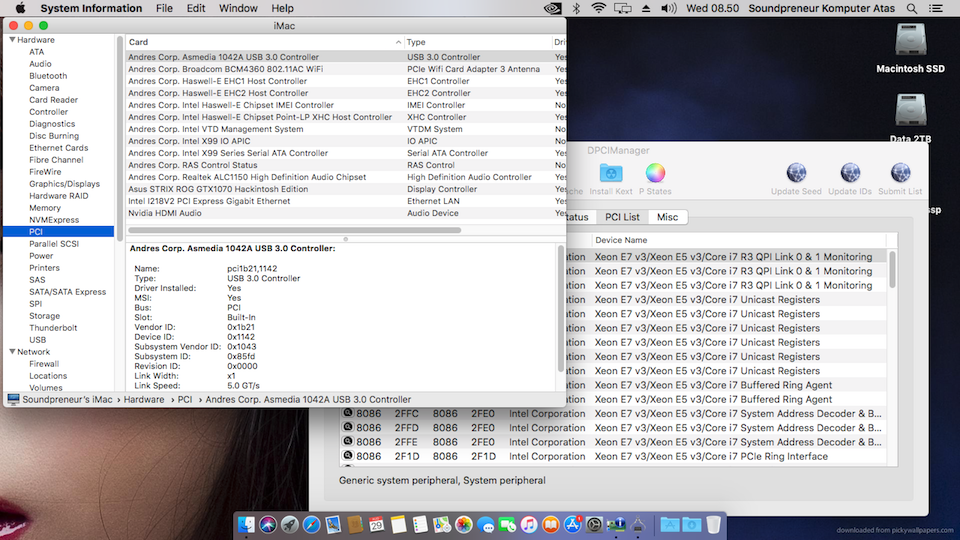Open Wi-Fi status menu
Screen dimensions: 960x540
coord(599,9)
